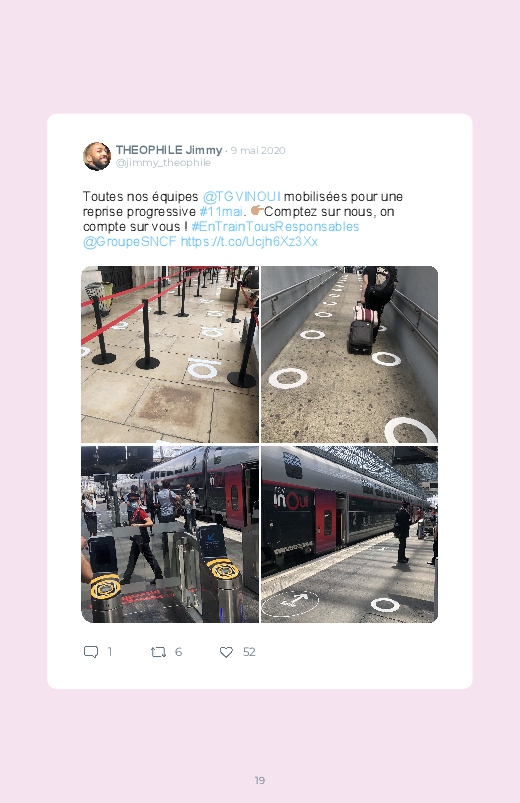Click the pointing hand emoji in tweet
Screen dimensions: 520x803
[257, 210]
